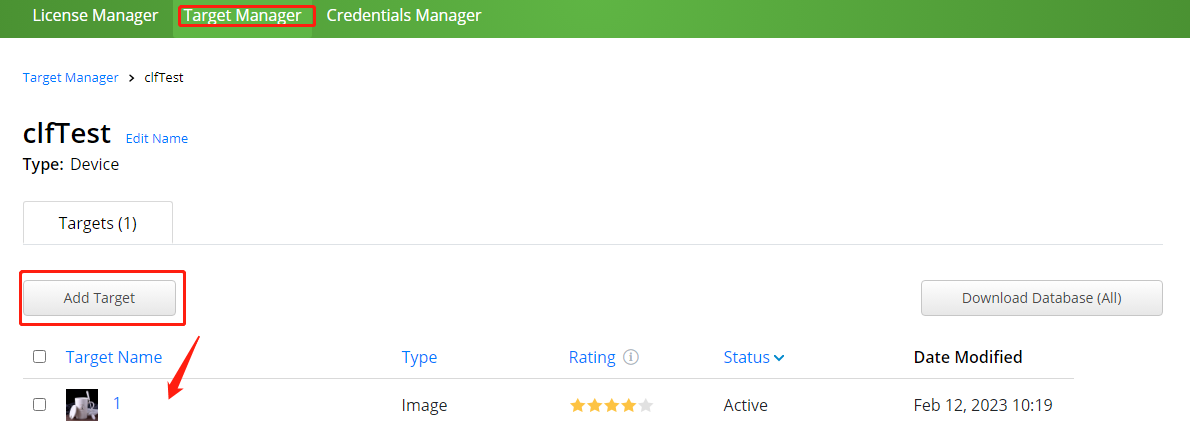Tick the select-all targets checkbox in header

[39, 357]
